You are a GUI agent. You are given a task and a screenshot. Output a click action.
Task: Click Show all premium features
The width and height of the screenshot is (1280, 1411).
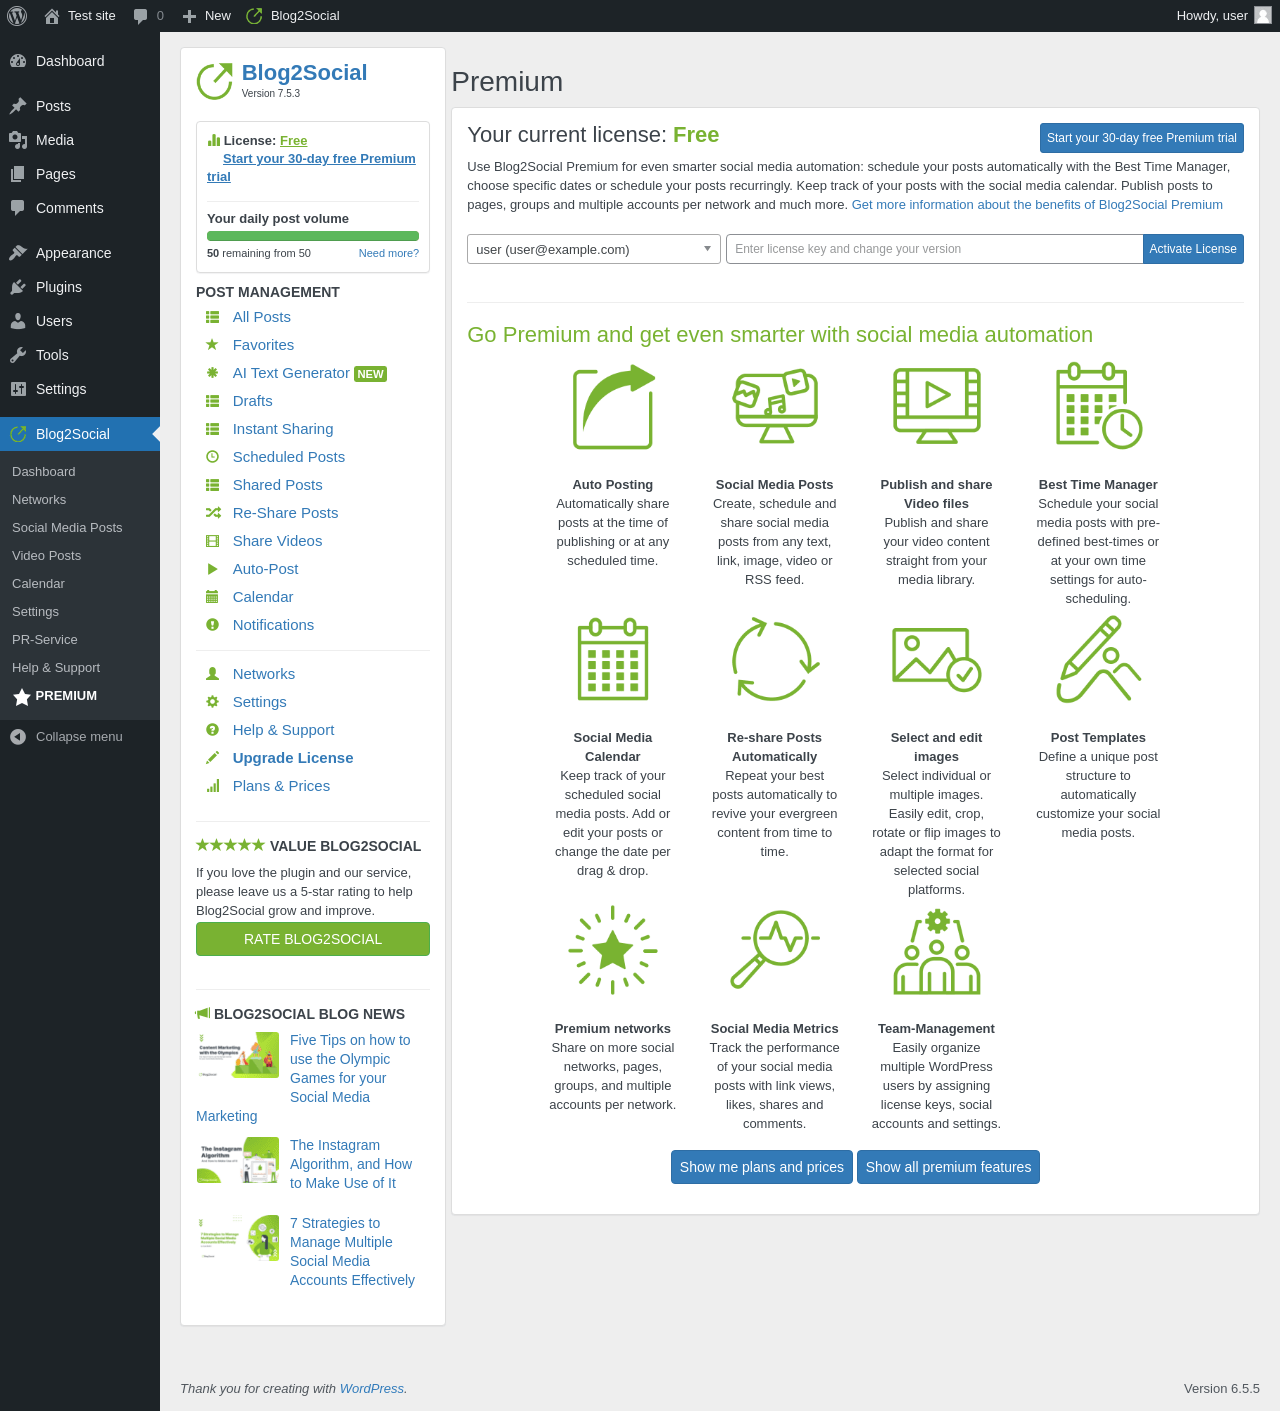tap(948, 1167)
